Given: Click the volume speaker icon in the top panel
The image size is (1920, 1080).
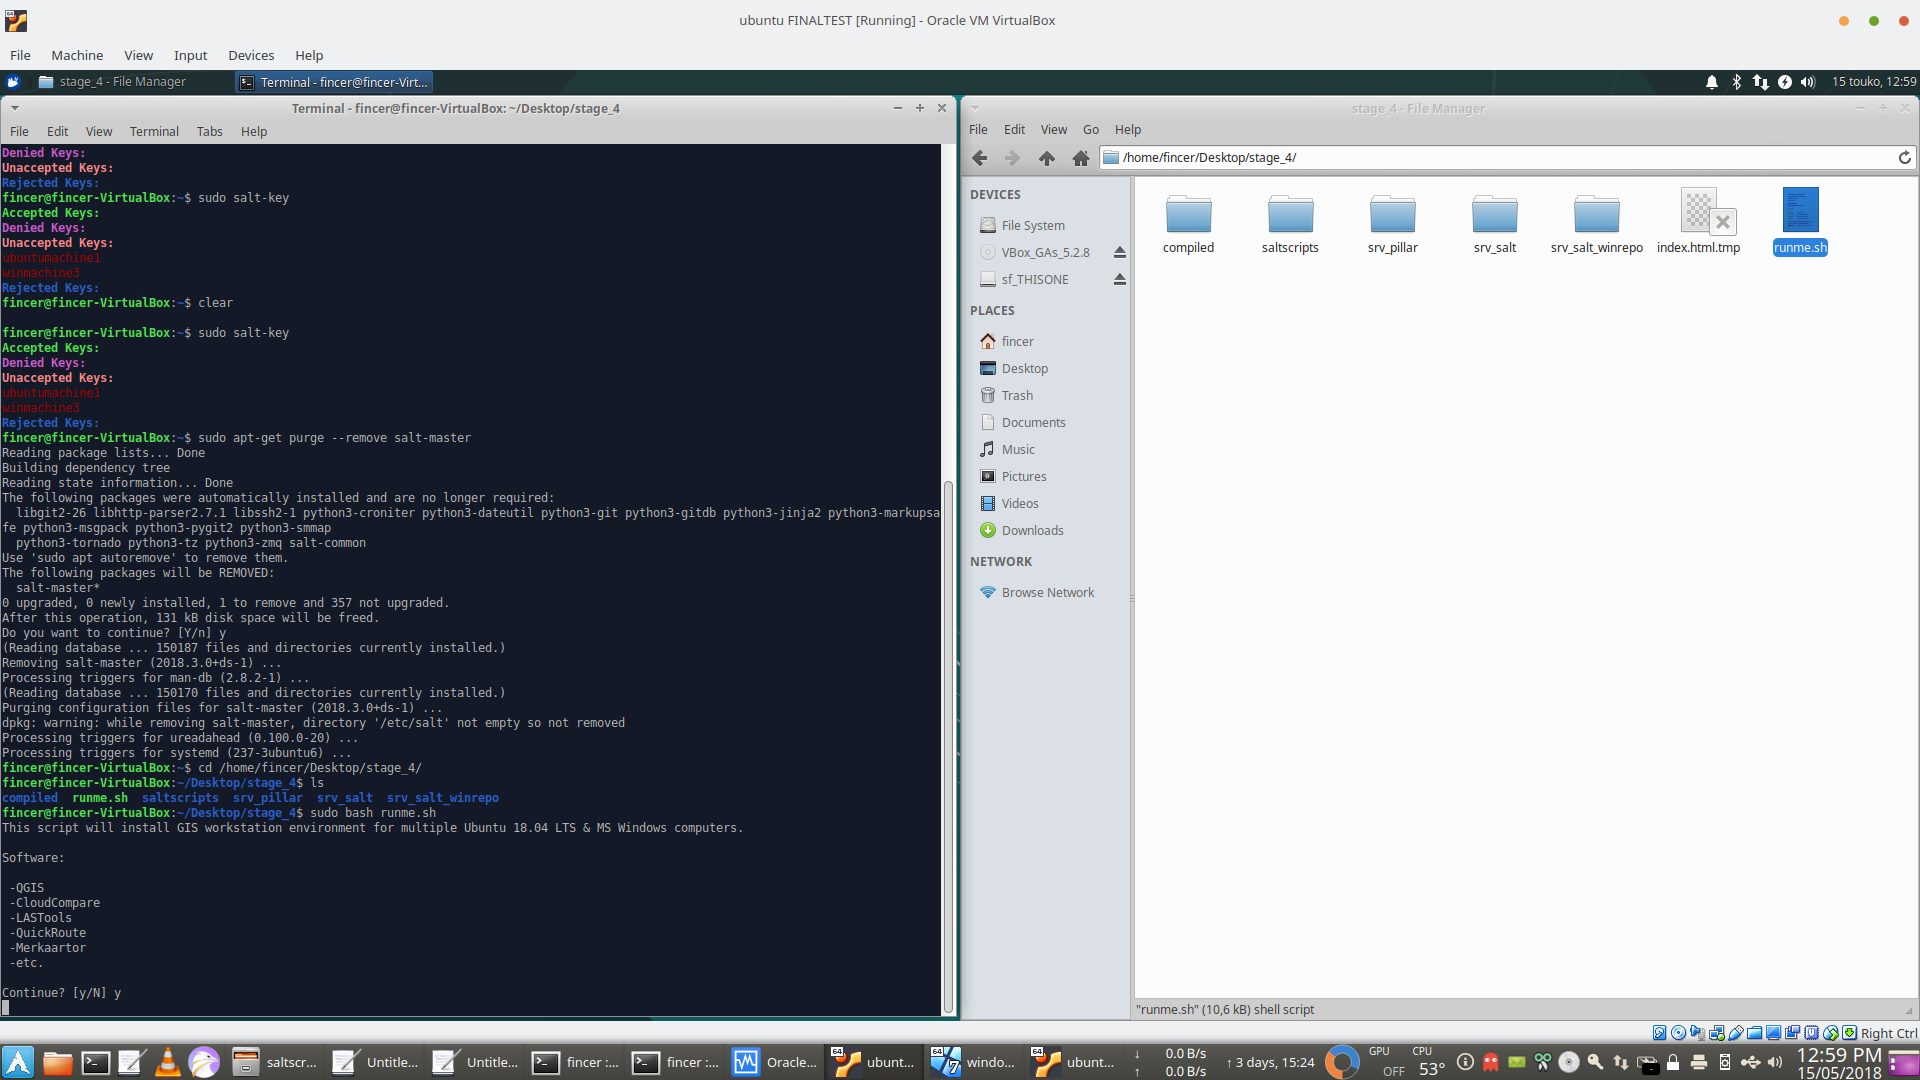Looking at the screenshot, I should [x=1808, y=82].
